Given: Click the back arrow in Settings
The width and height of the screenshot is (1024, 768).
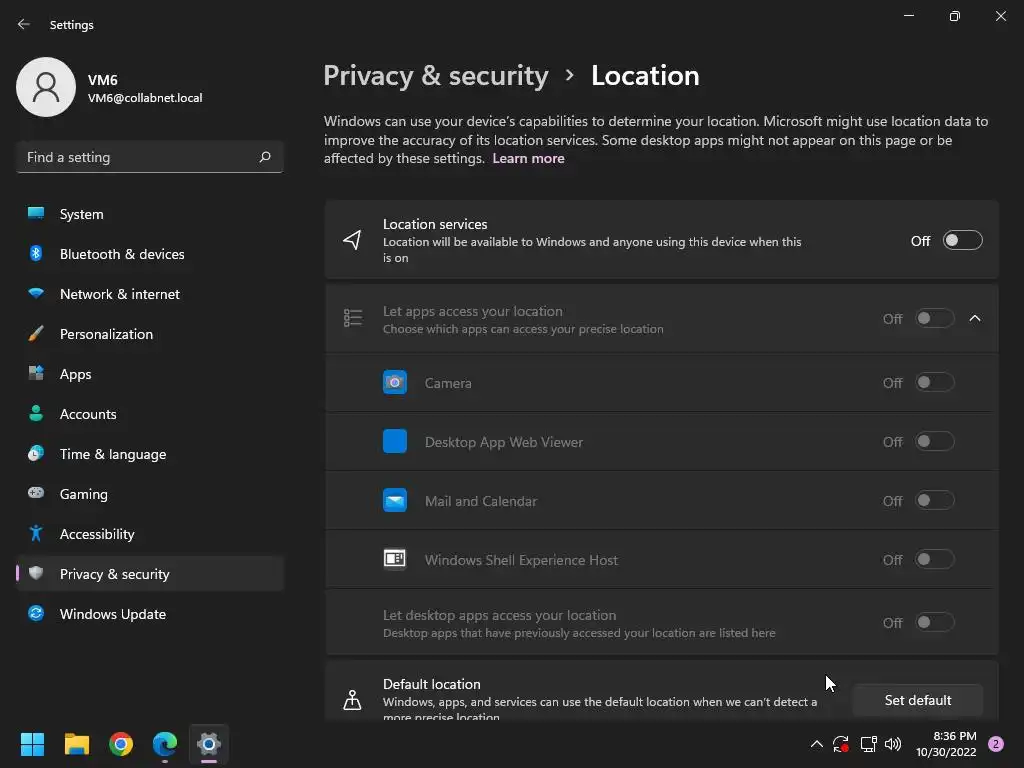Looking at the screenshot, I should (x=24, y=24).
